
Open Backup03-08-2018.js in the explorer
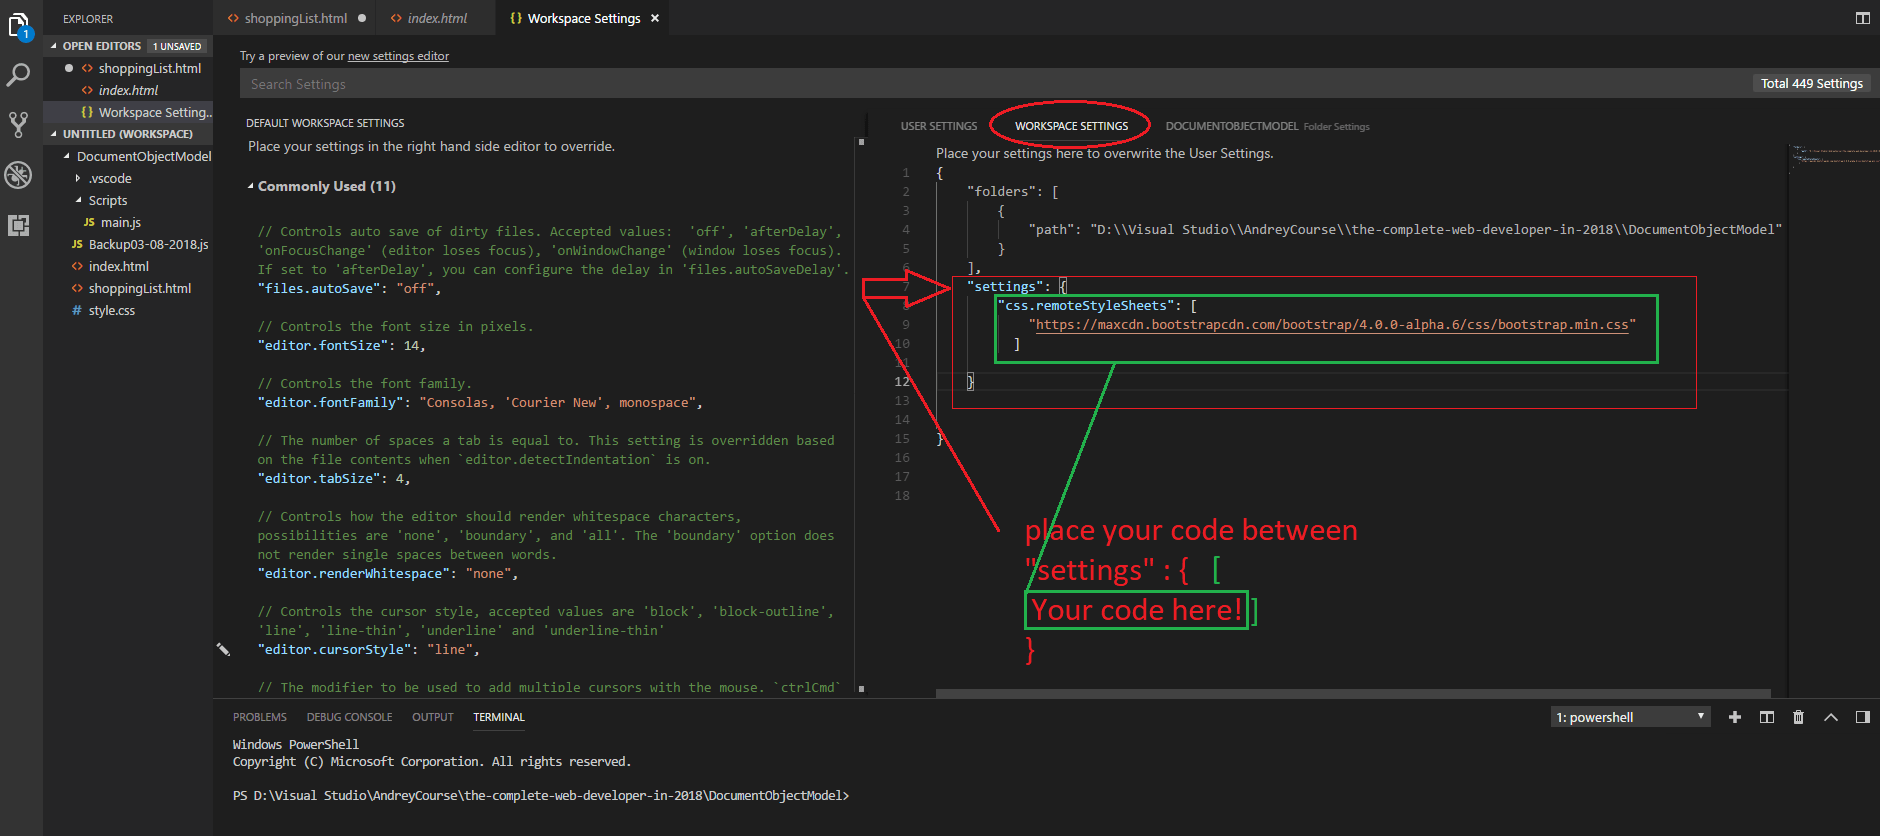pyautogui.click(x=128, y=244)
